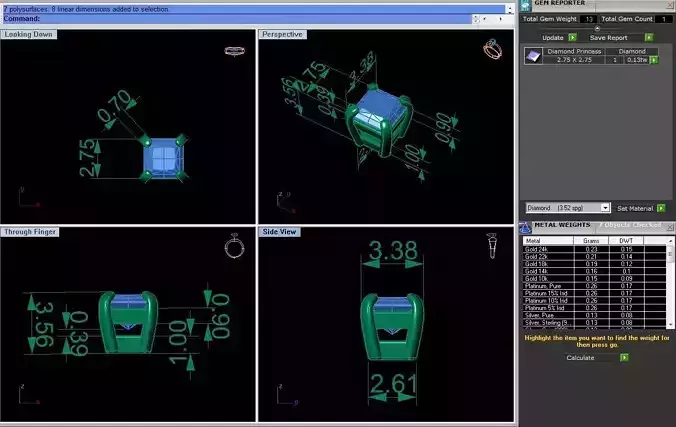Click green arrow beside 0.13tw weight
Image resolution: width=676 pixels, height=427 pixels.
pyautogui.click(x=654, y=60)
